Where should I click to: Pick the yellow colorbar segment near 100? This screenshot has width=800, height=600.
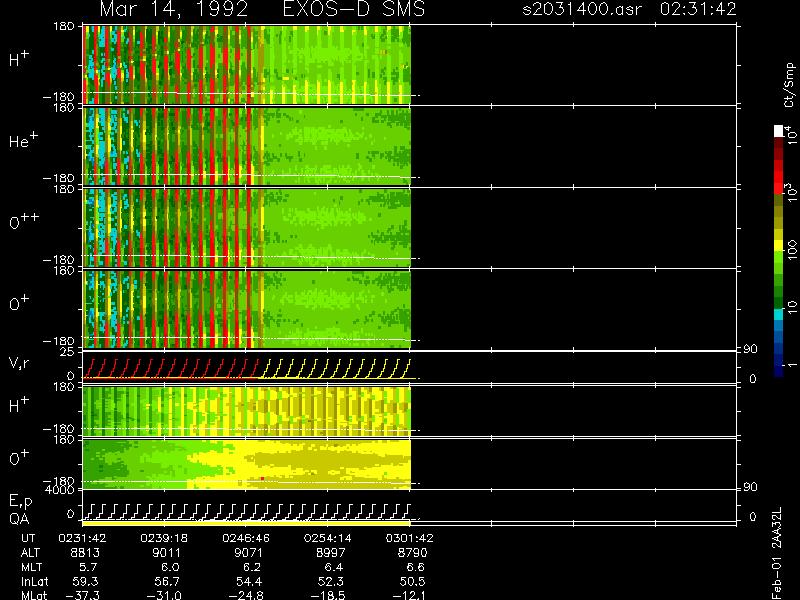pos(779,246)
